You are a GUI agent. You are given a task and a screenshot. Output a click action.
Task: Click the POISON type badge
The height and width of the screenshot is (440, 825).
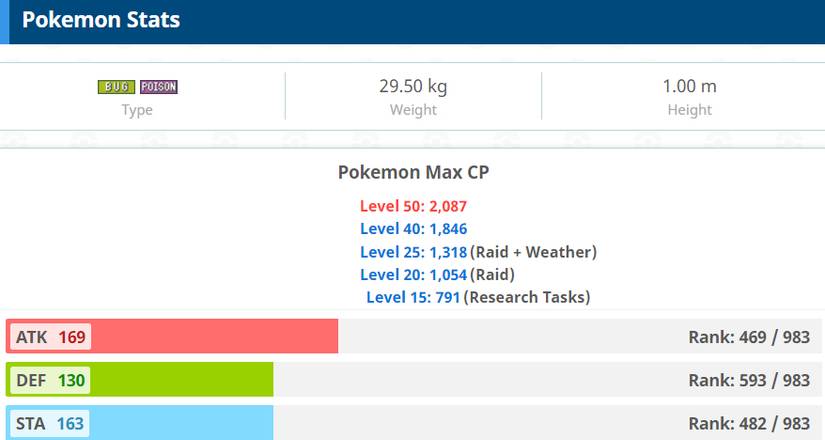pos(159,87)
